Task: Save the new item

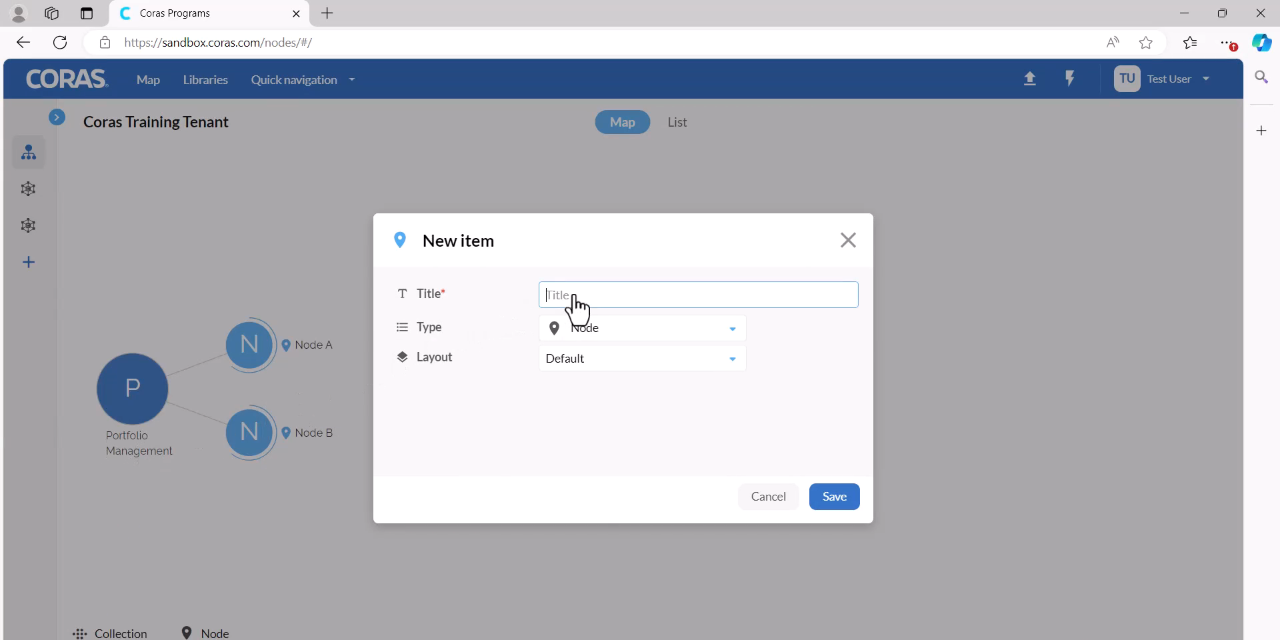Action: pos(834,497)
